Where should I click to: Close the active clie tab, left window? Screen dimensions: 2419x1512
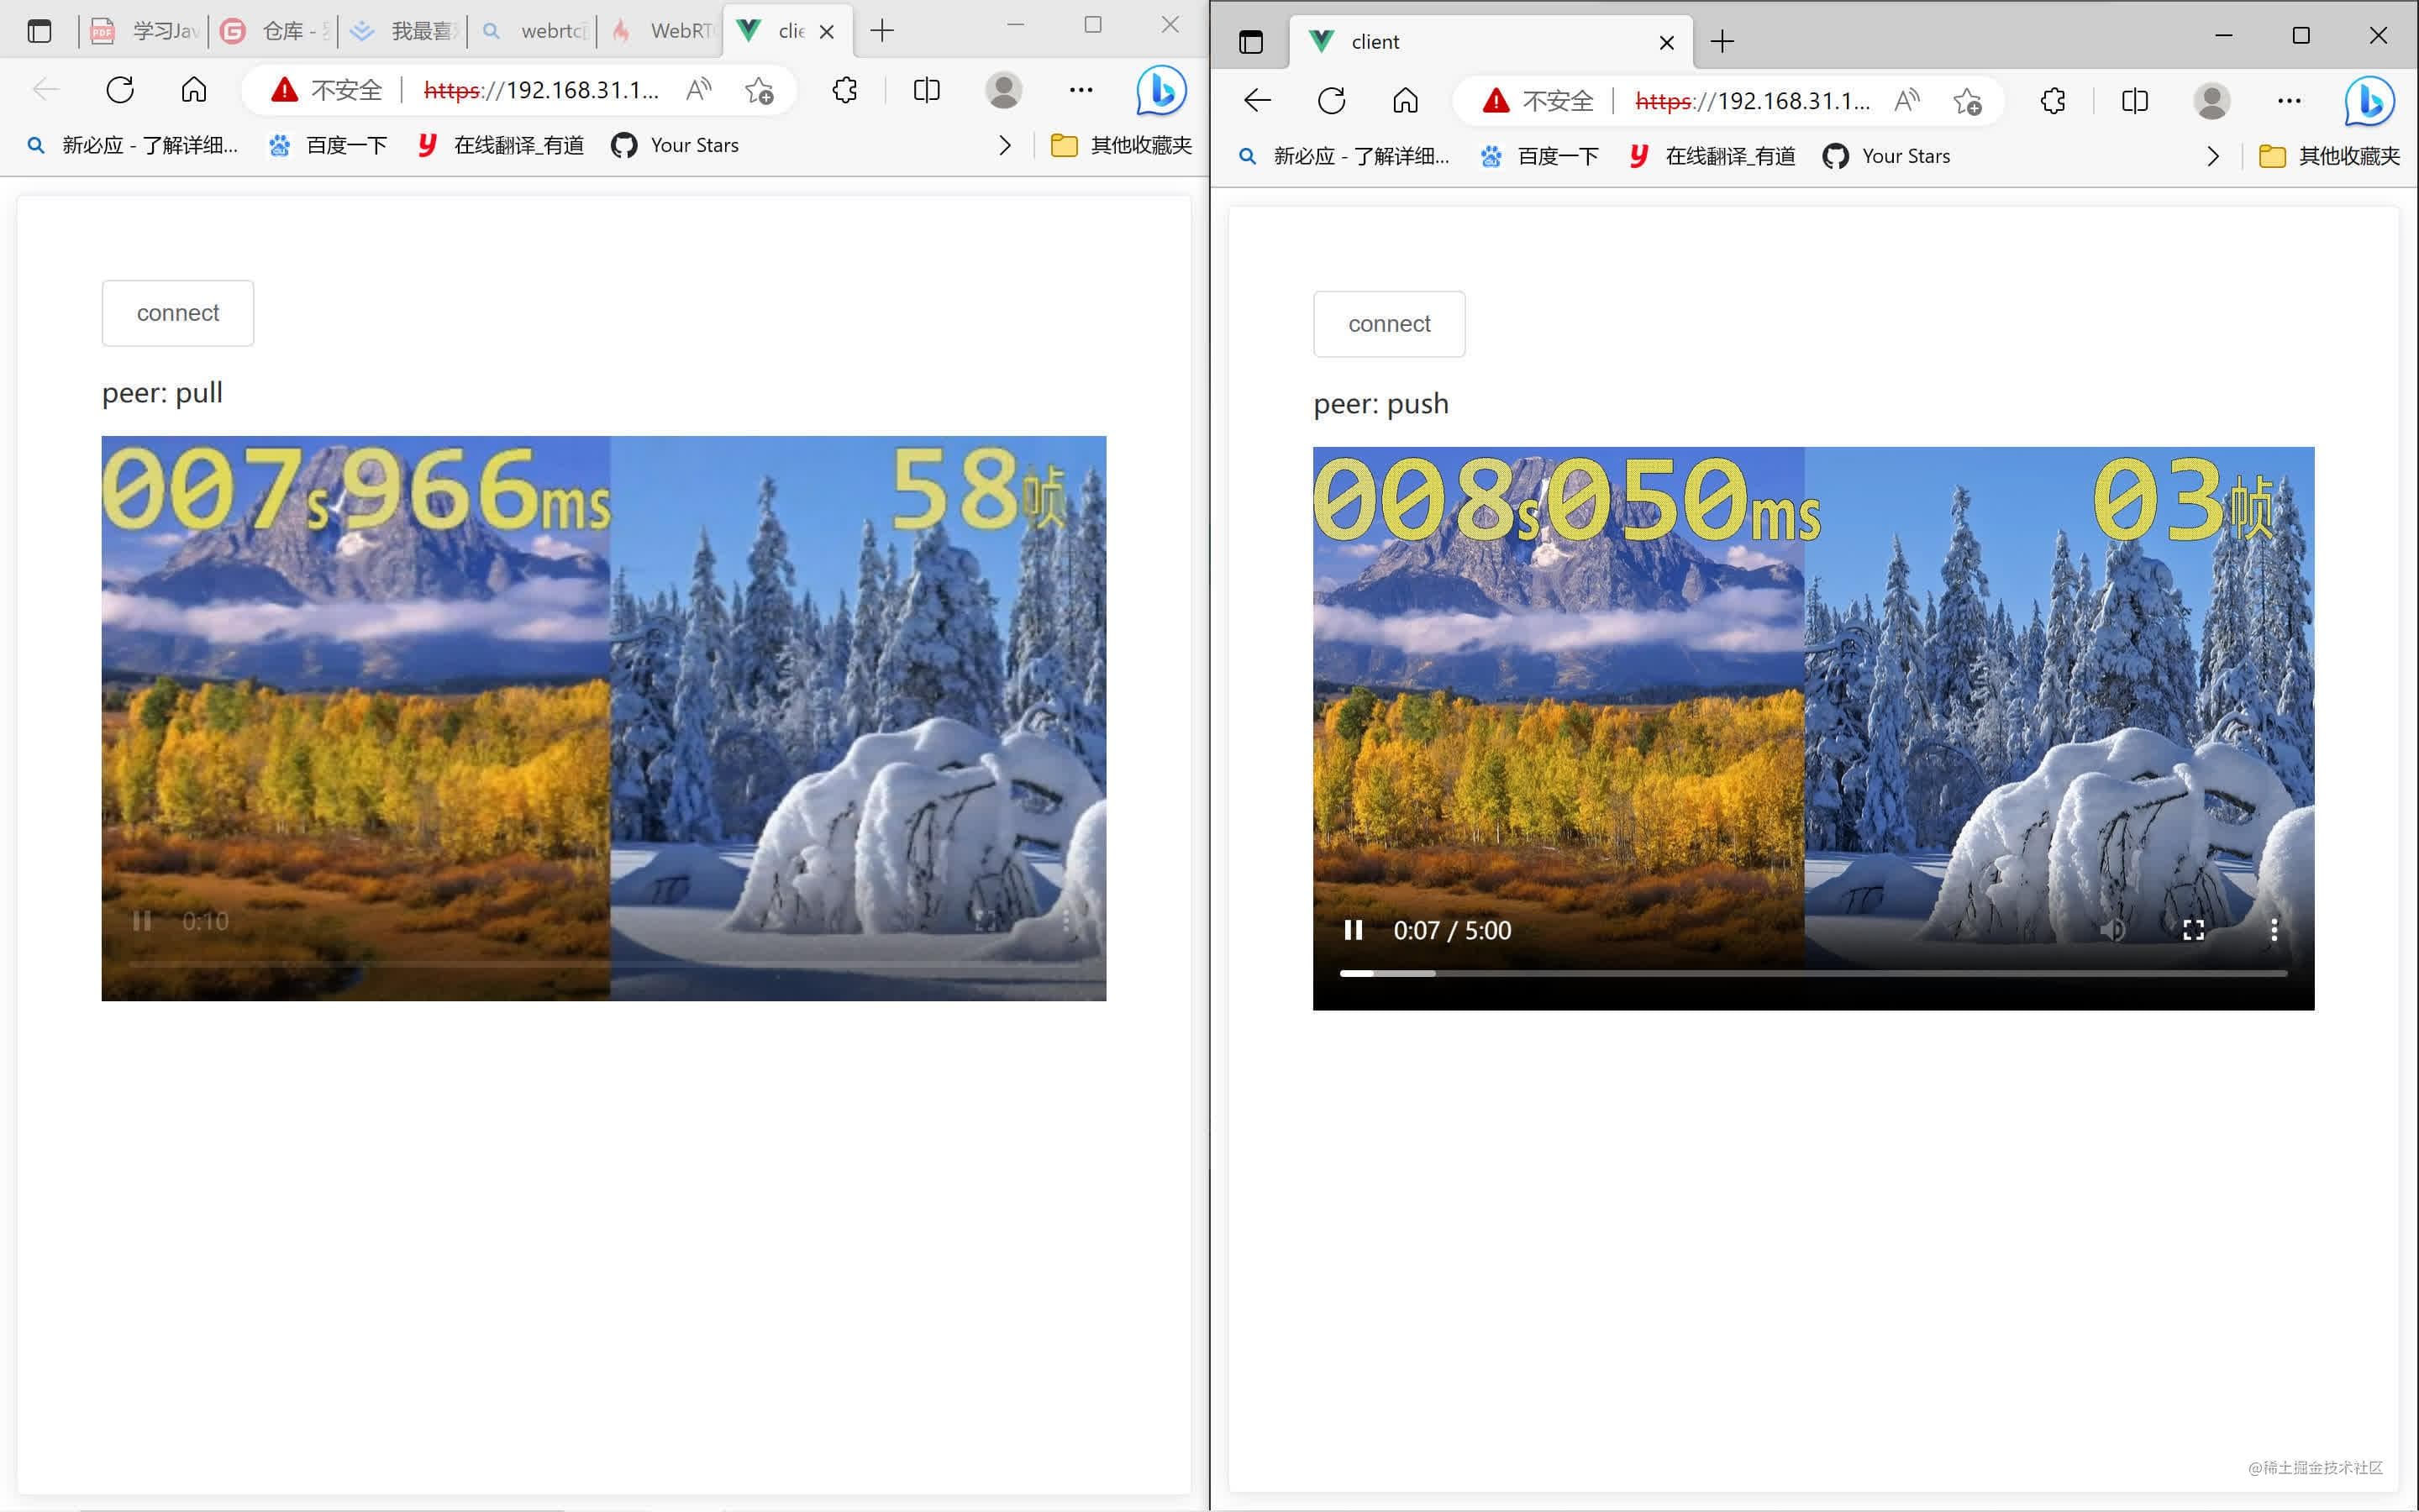(827, 32)
